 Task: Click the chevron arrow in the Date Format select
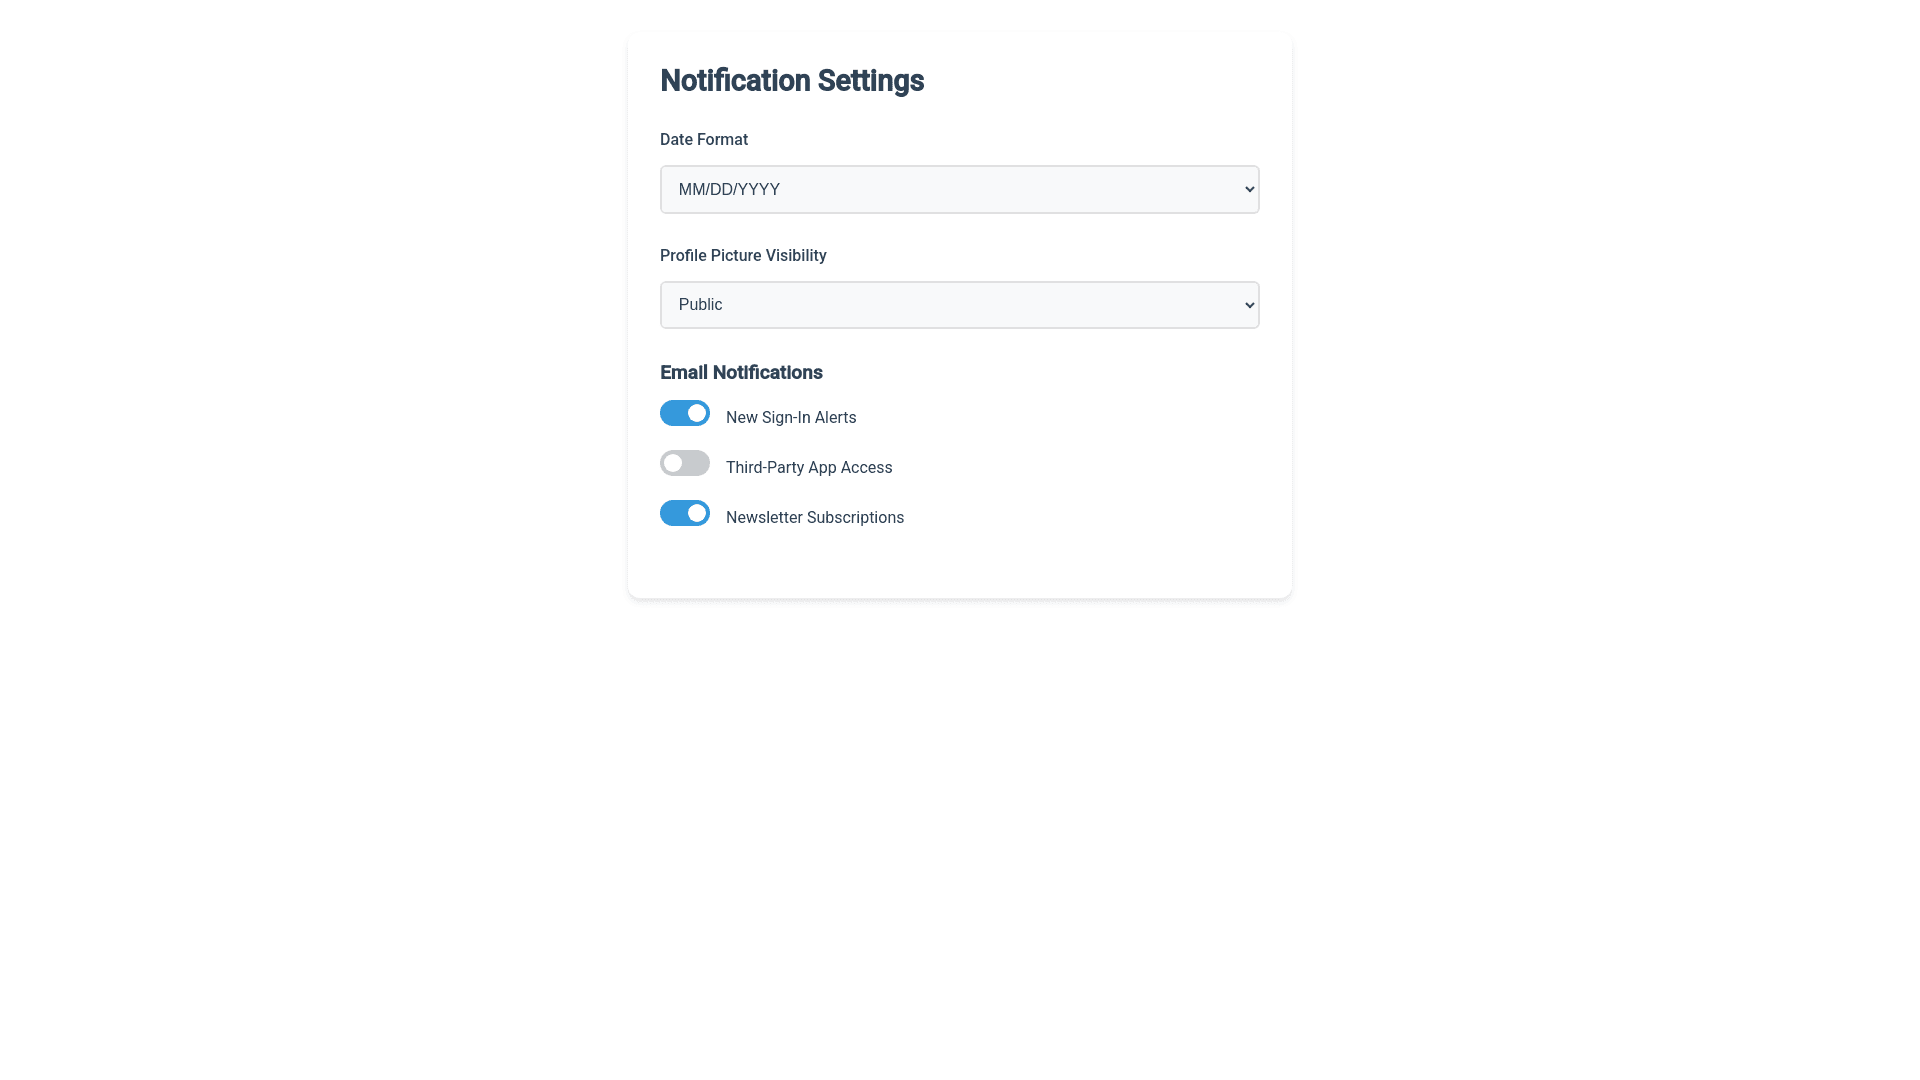pyautogui.click(x=1249, y=189)
